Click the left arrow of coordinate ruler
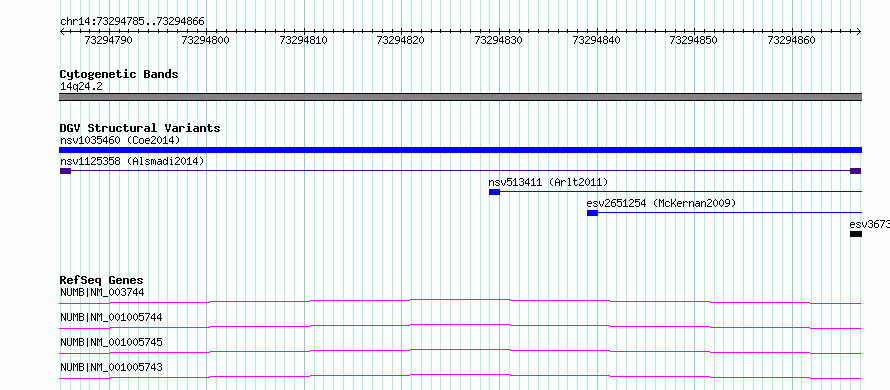 [63, 32]
